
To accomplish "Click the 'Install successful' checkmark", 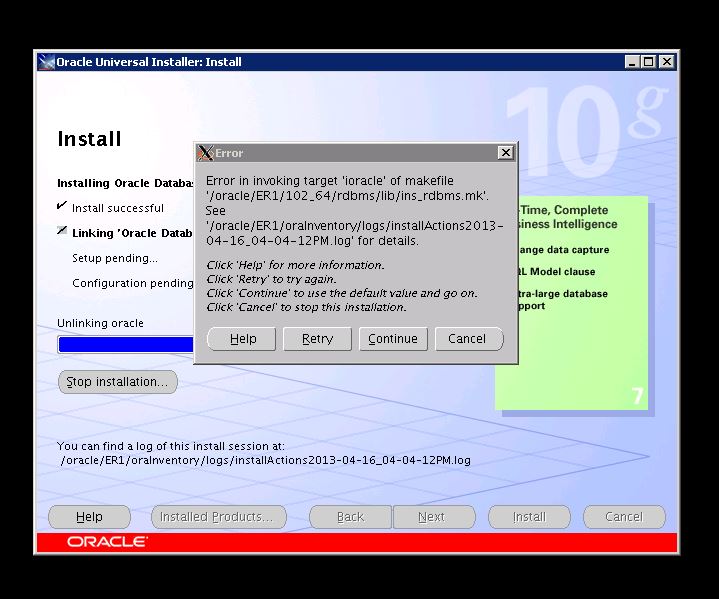I will click(x=61, y=205).
